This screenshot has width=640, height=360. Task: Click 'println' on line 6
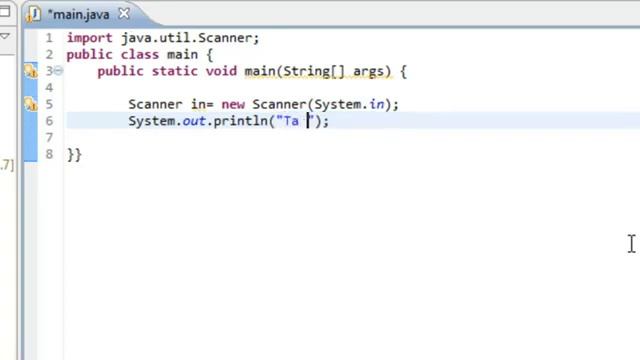point(240,121)
